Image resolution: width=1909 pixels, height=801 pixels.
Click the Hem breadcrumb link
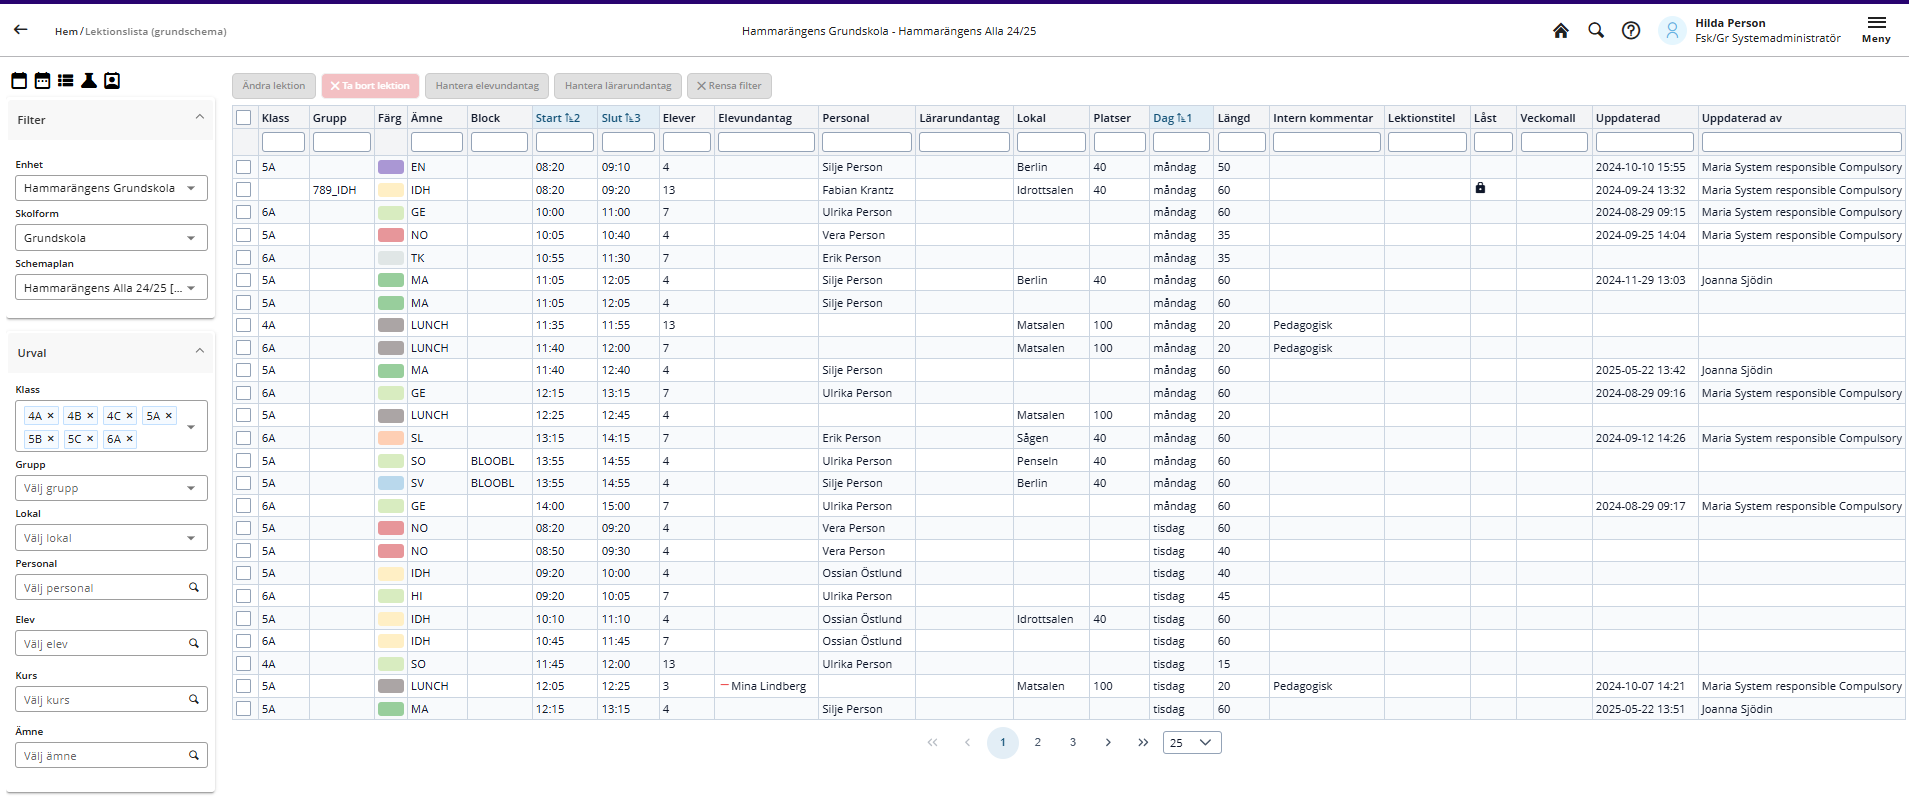[66, 32]
